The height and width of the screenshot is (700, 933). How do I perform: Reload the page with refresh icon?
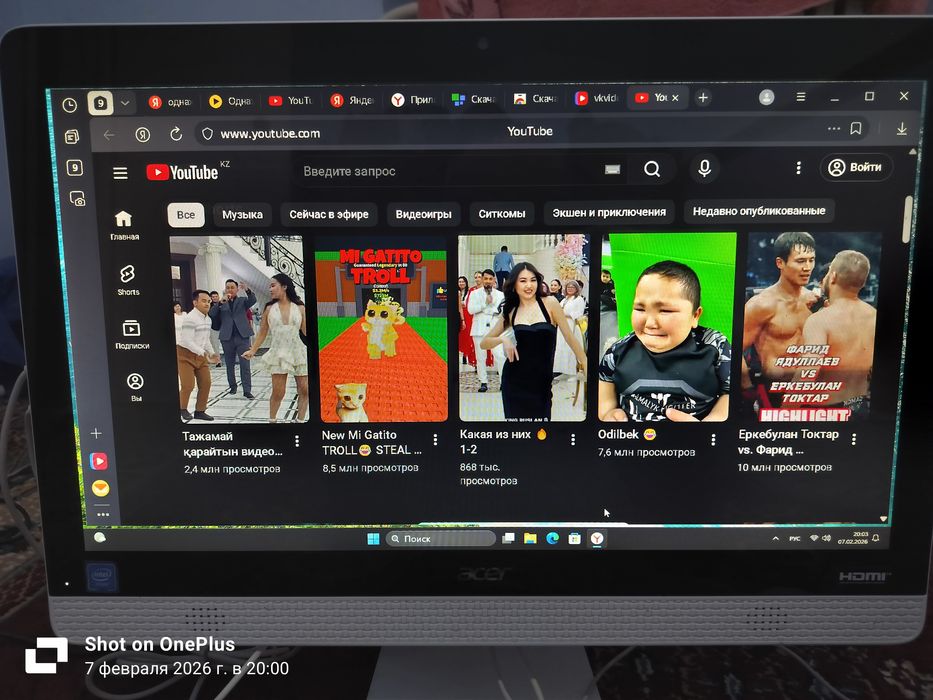click(176, 134)
